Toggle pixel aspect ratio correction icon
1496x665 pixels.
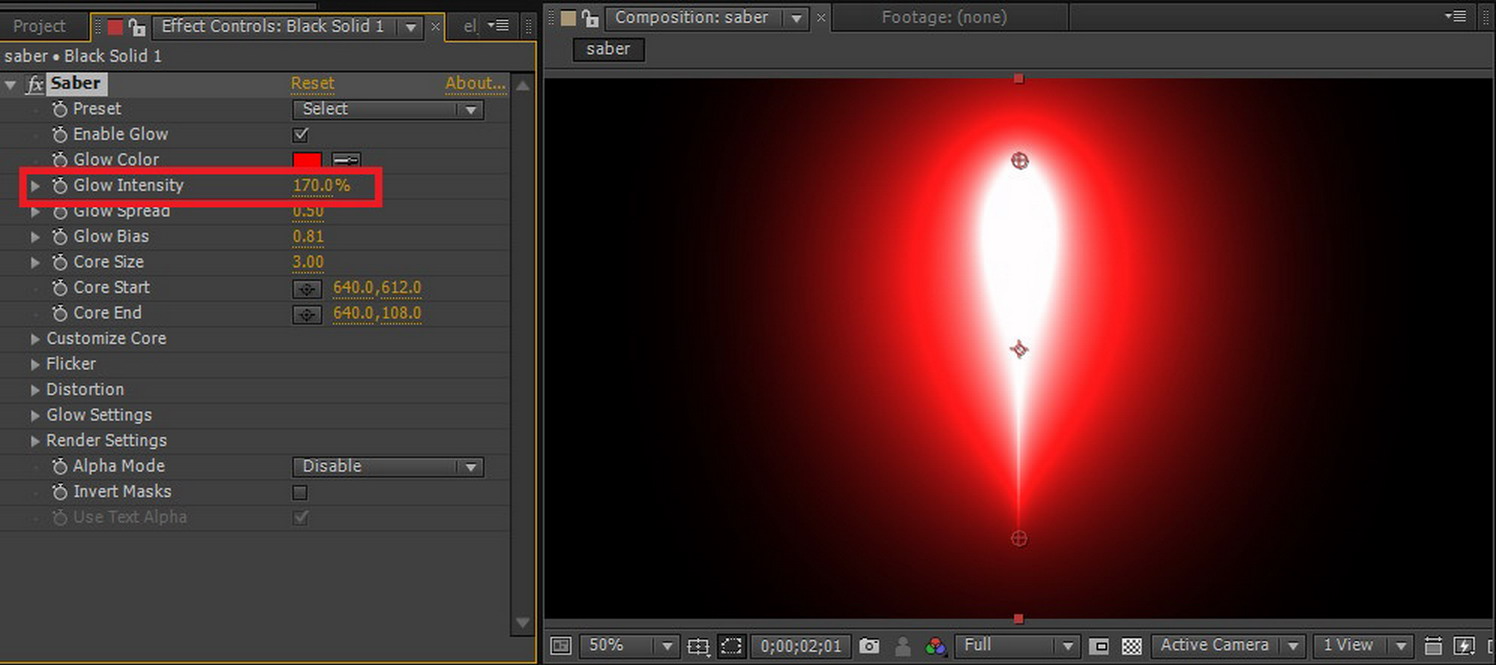(x=1432, y=646)
